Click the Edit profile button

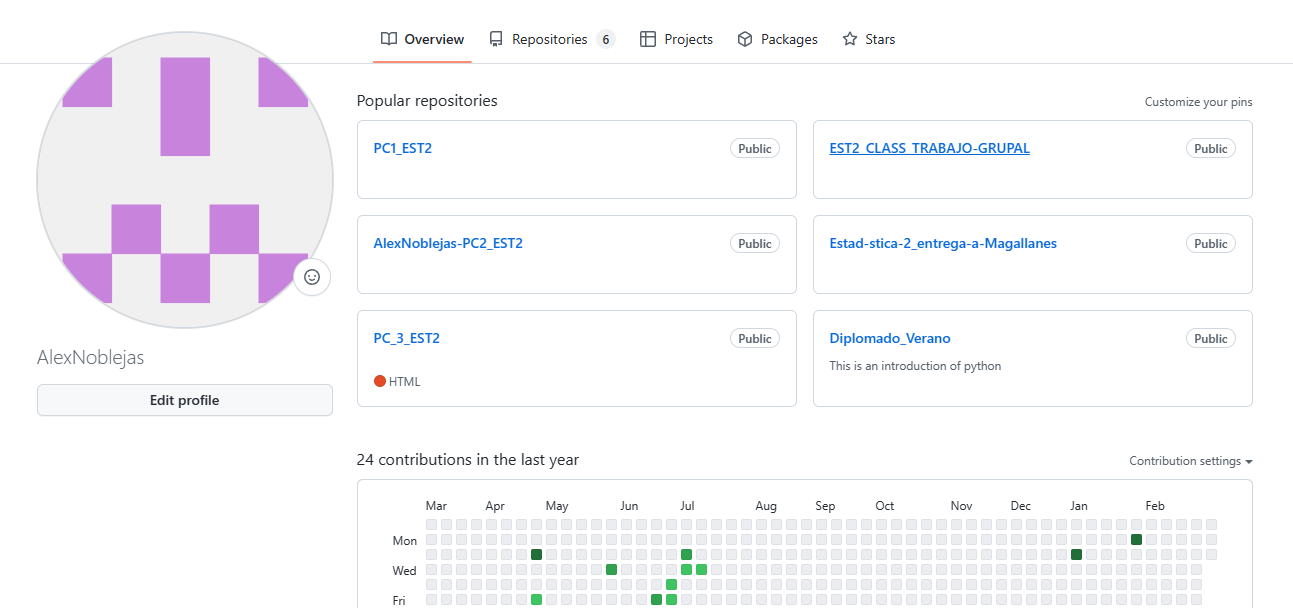pos(185,400)
